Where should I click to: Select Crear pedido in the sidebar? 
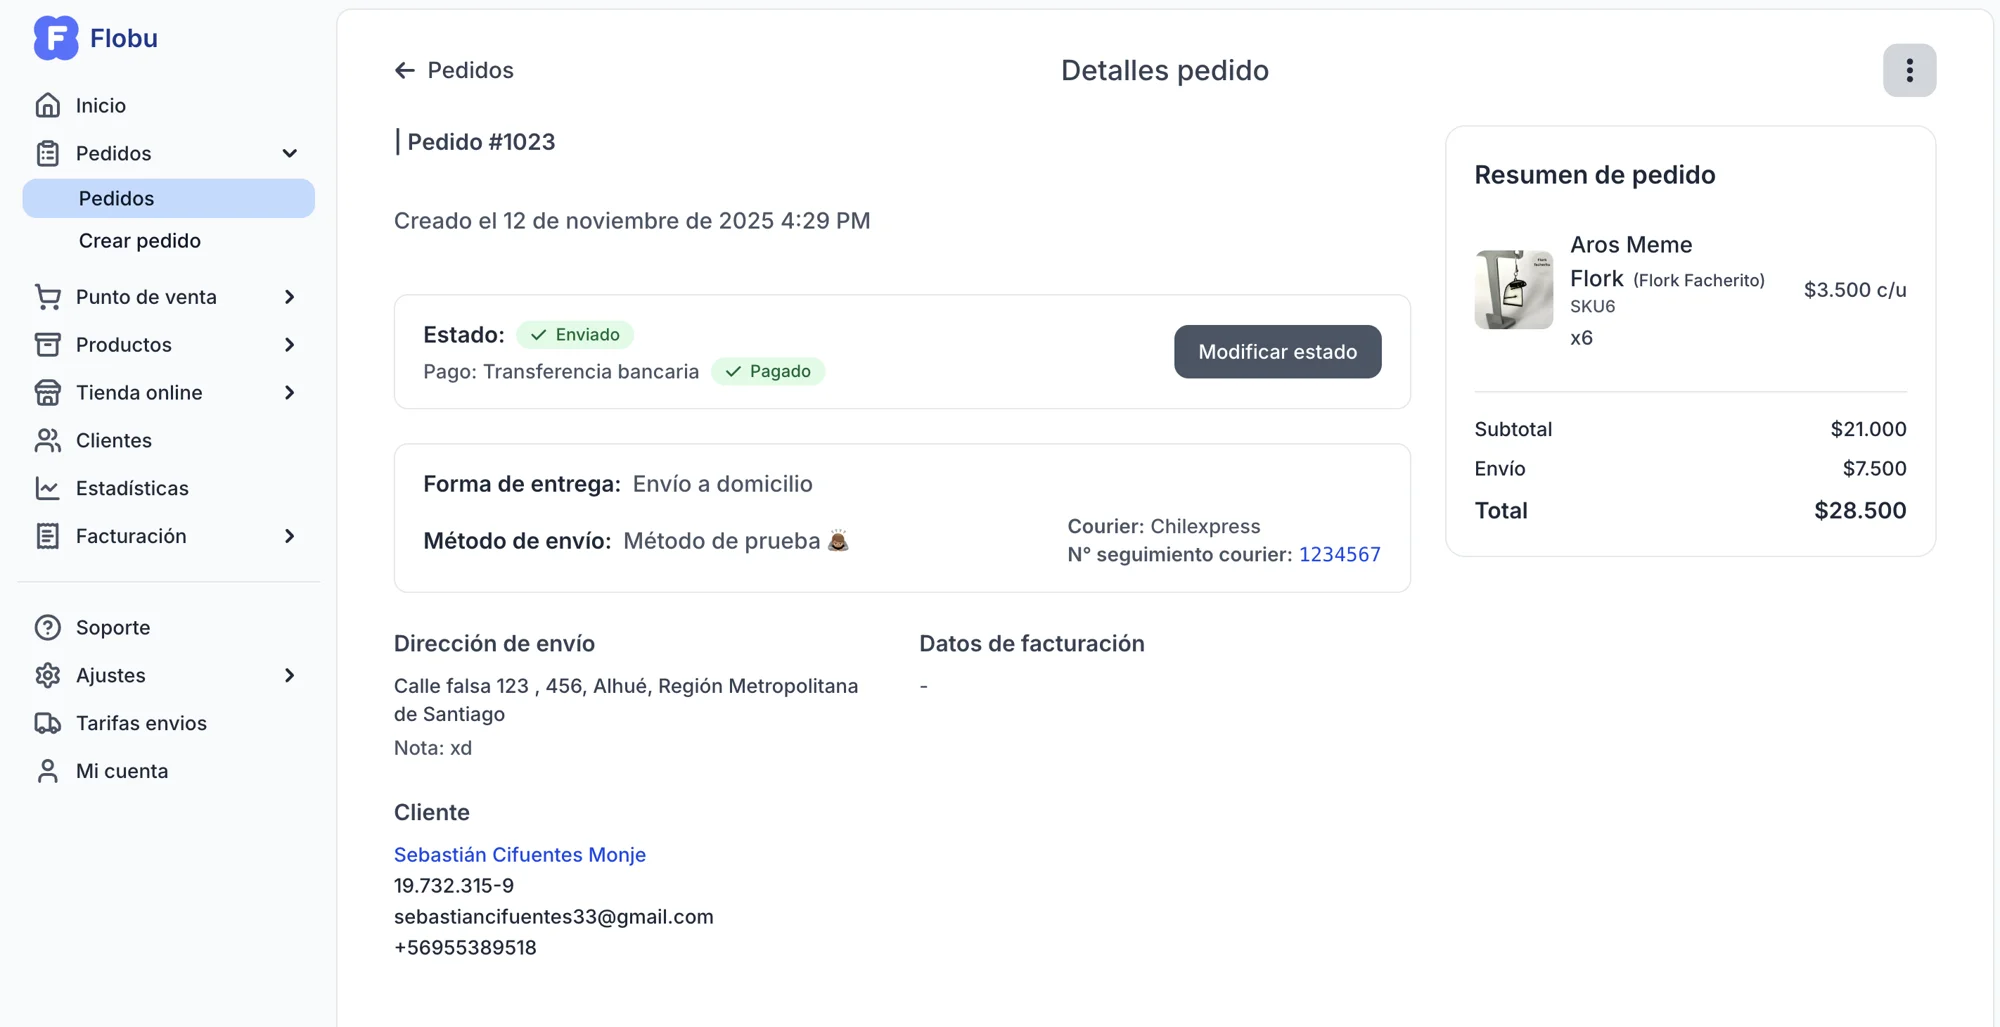140,241
